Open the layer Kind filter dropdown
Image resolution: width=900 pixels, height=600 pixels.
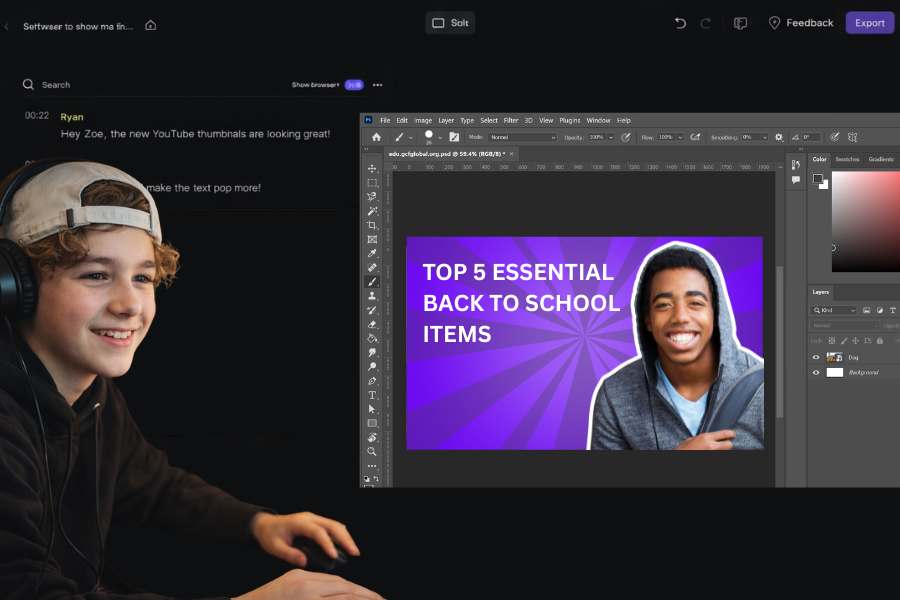point(833,311)
